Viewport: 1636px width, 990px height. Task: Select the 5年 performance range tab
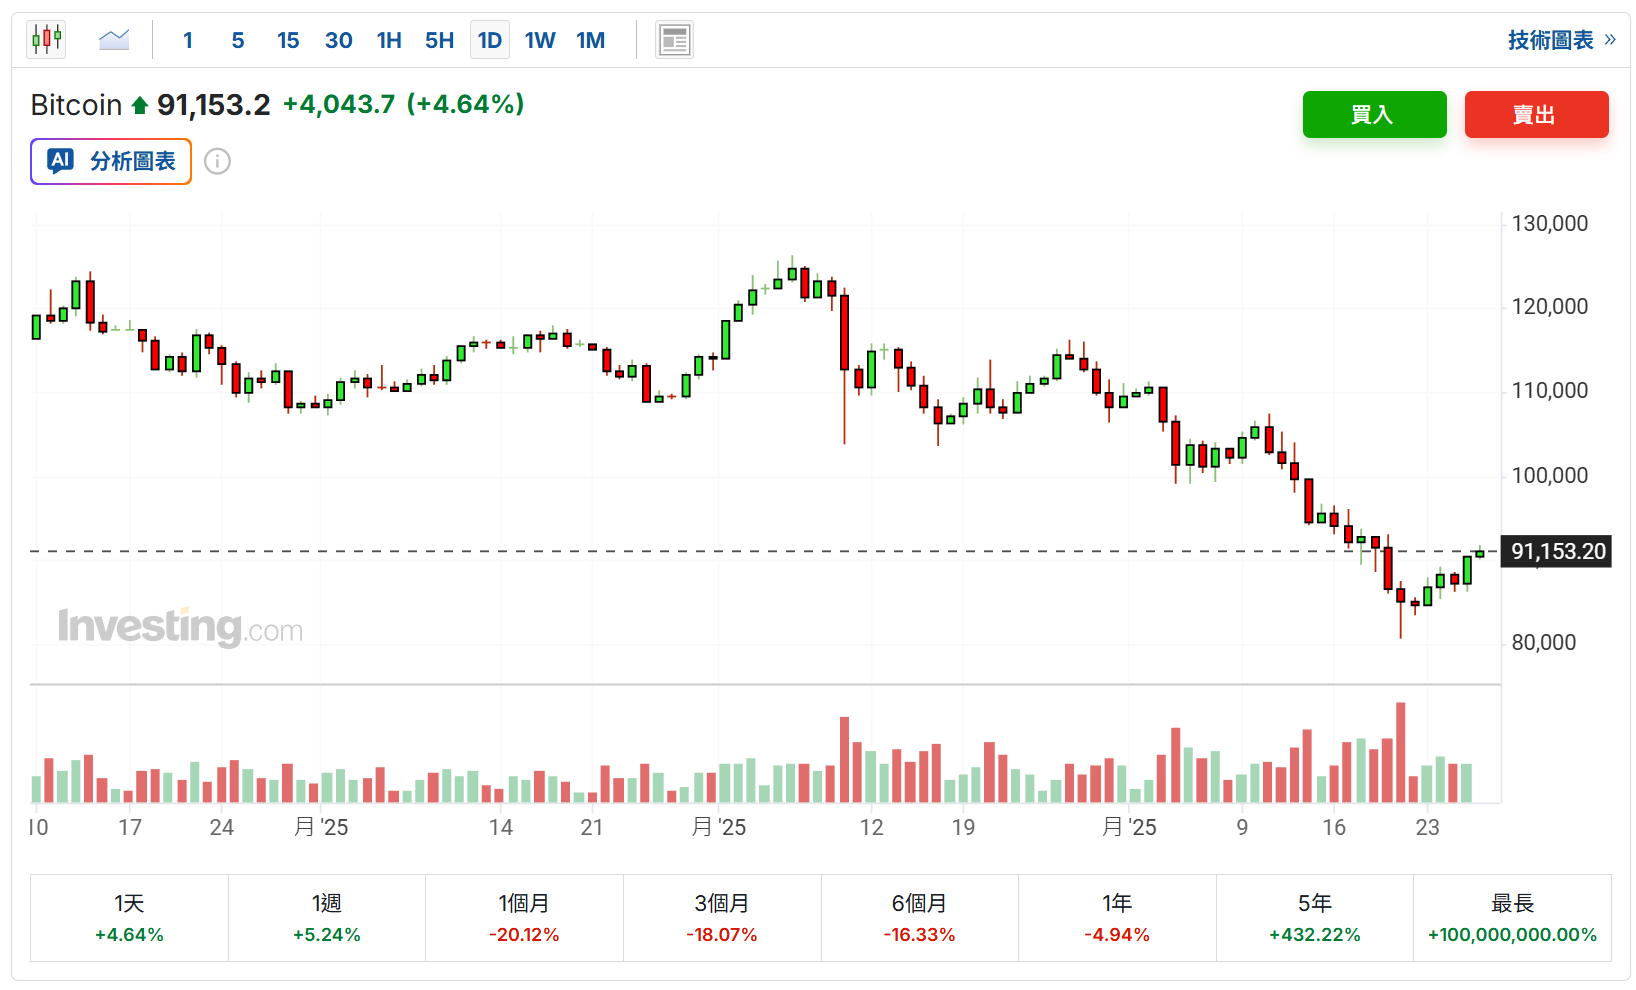(1314, 918)
